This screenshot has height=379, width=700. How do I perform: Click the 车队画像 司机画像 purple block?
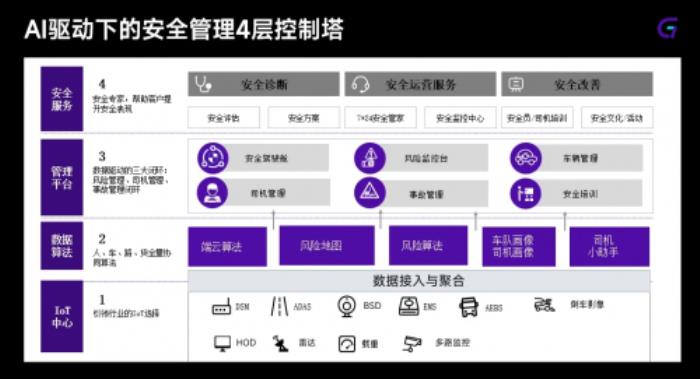[519, 246]
